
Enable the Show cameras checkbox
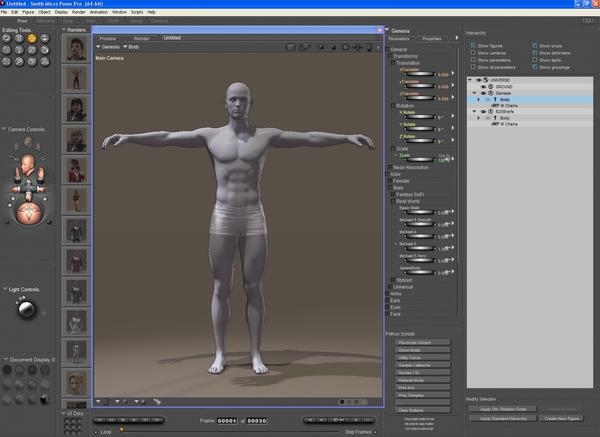473,53
